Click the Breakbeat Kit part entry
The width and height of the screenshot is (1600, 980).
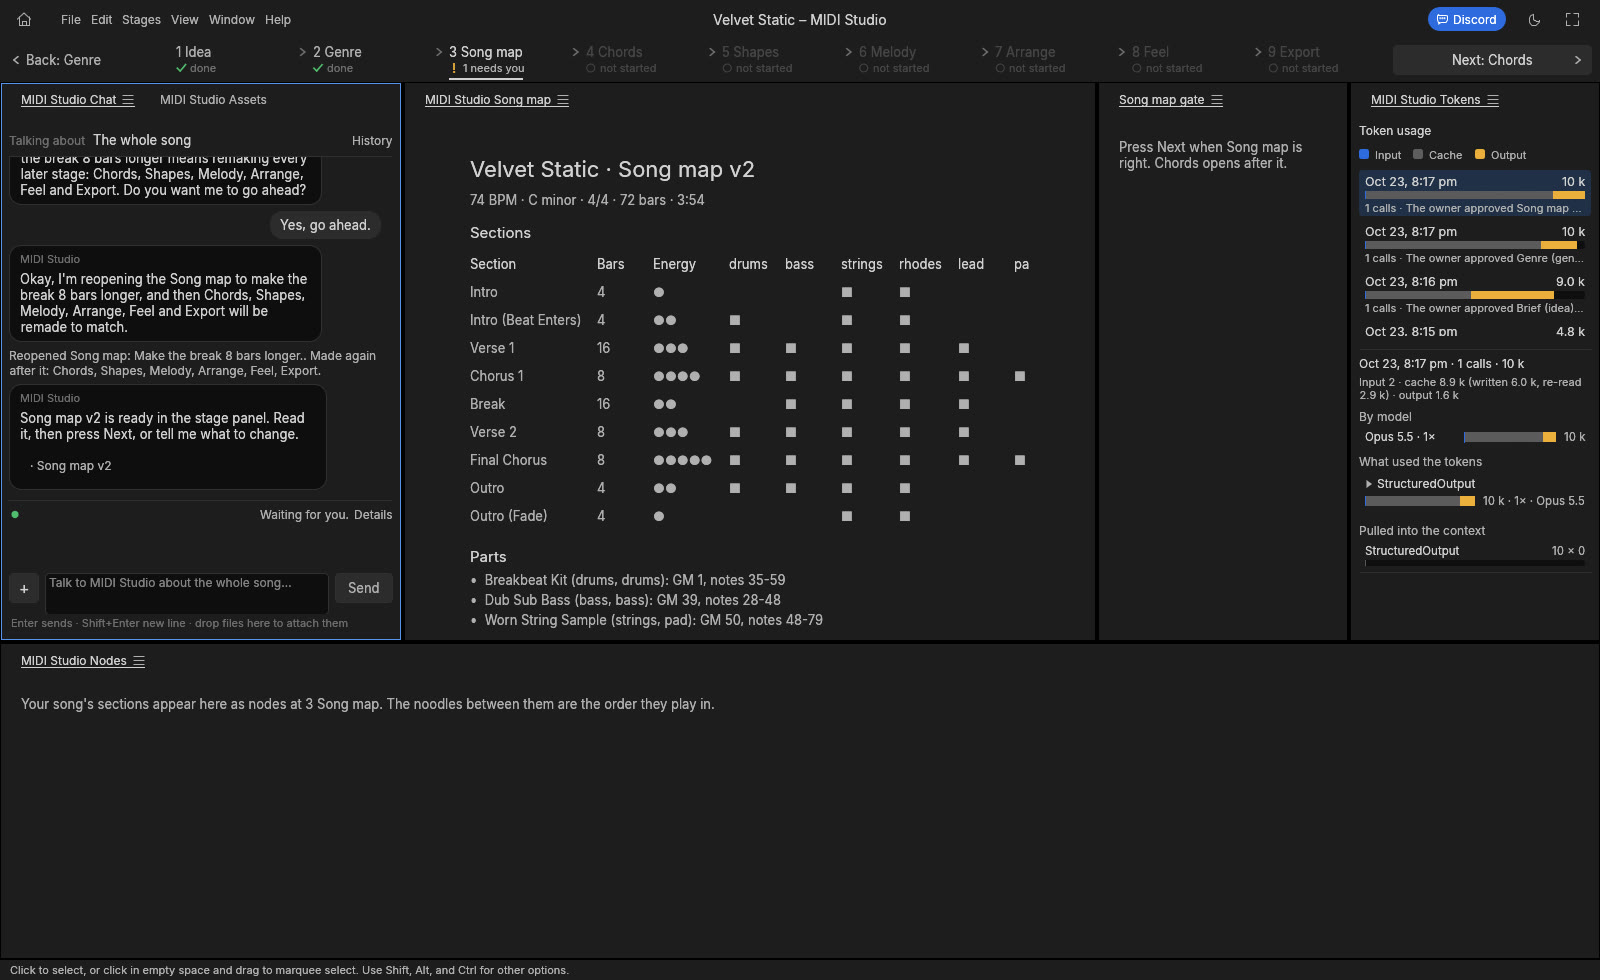point(635,580)
